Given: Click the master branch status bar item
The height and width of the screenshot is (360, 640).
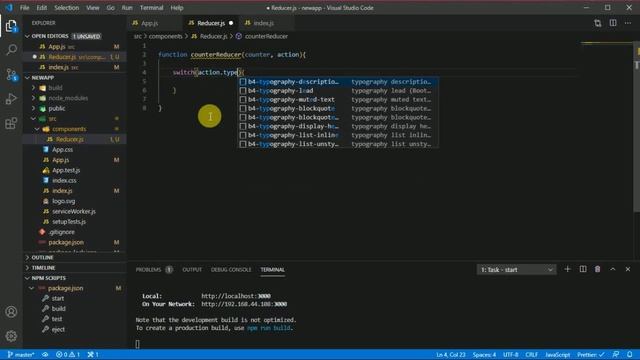Looking at the screenshot, I should pos(21,355).
